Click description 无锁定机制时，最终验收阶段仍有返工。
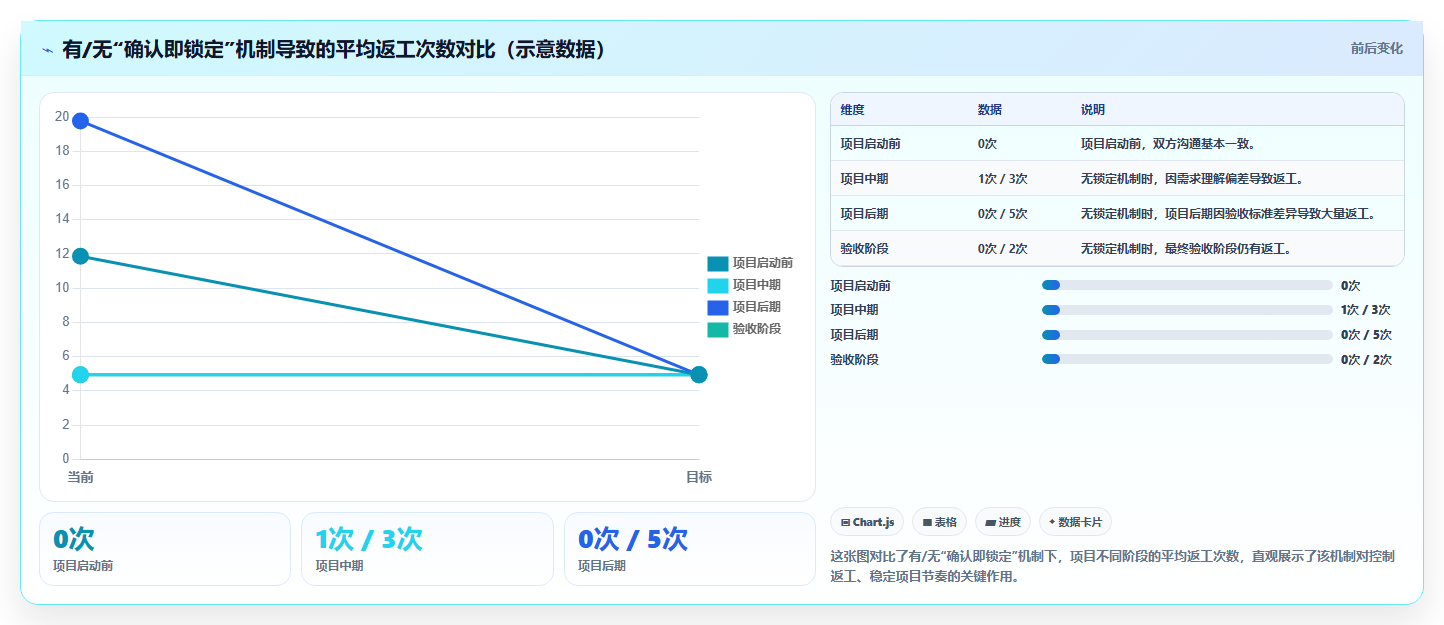Screen dimensions: 1444x625 1186,249
